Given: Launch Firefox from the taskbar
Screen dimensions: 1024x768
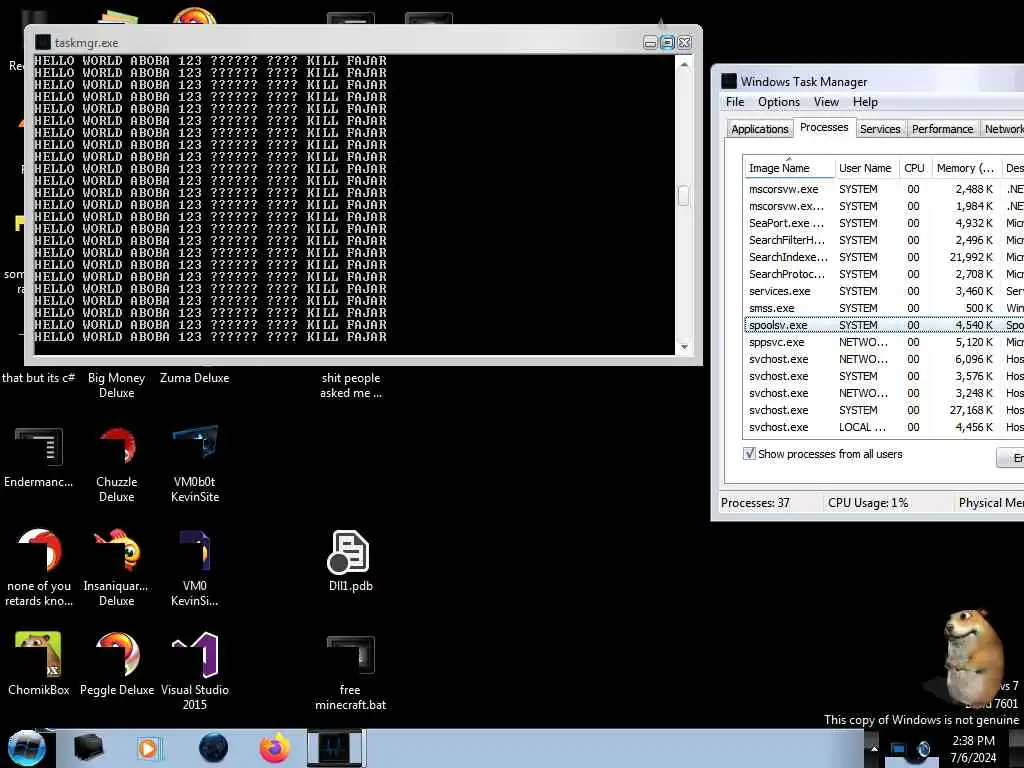Looking at the screenshot, I should click(x=274, y=748).
